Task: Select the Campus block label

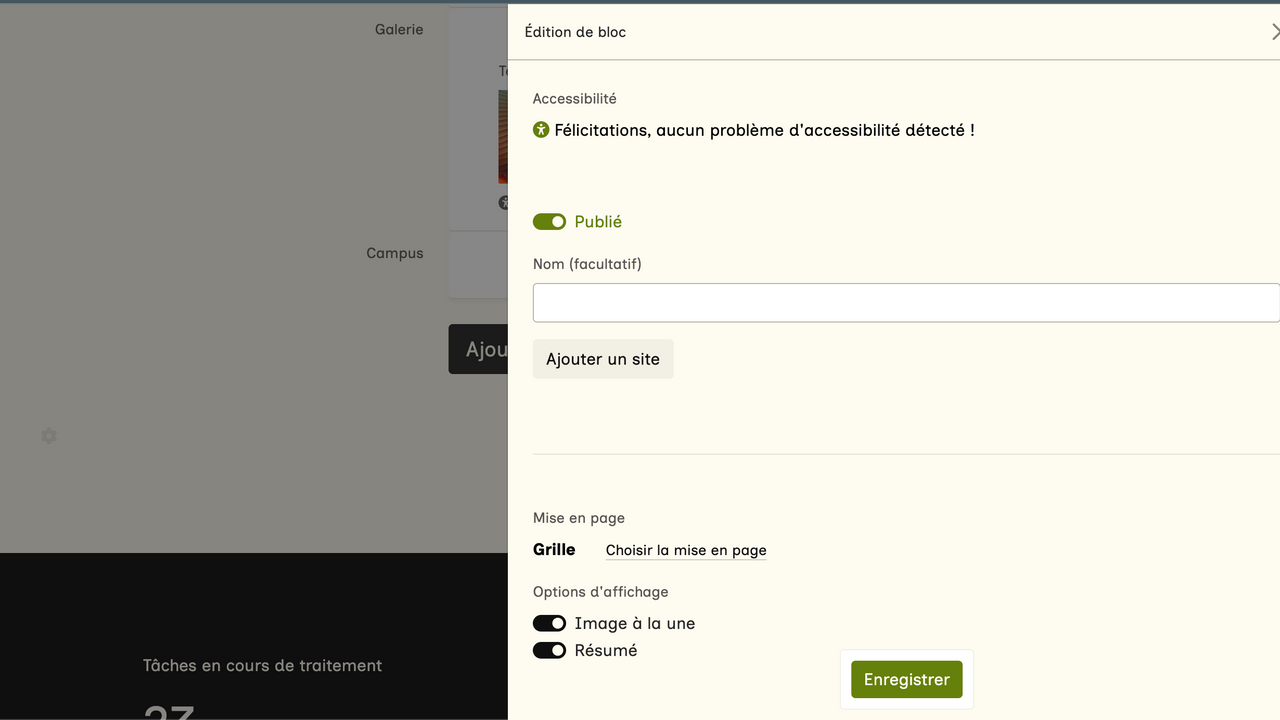Action: click(394, 254)
